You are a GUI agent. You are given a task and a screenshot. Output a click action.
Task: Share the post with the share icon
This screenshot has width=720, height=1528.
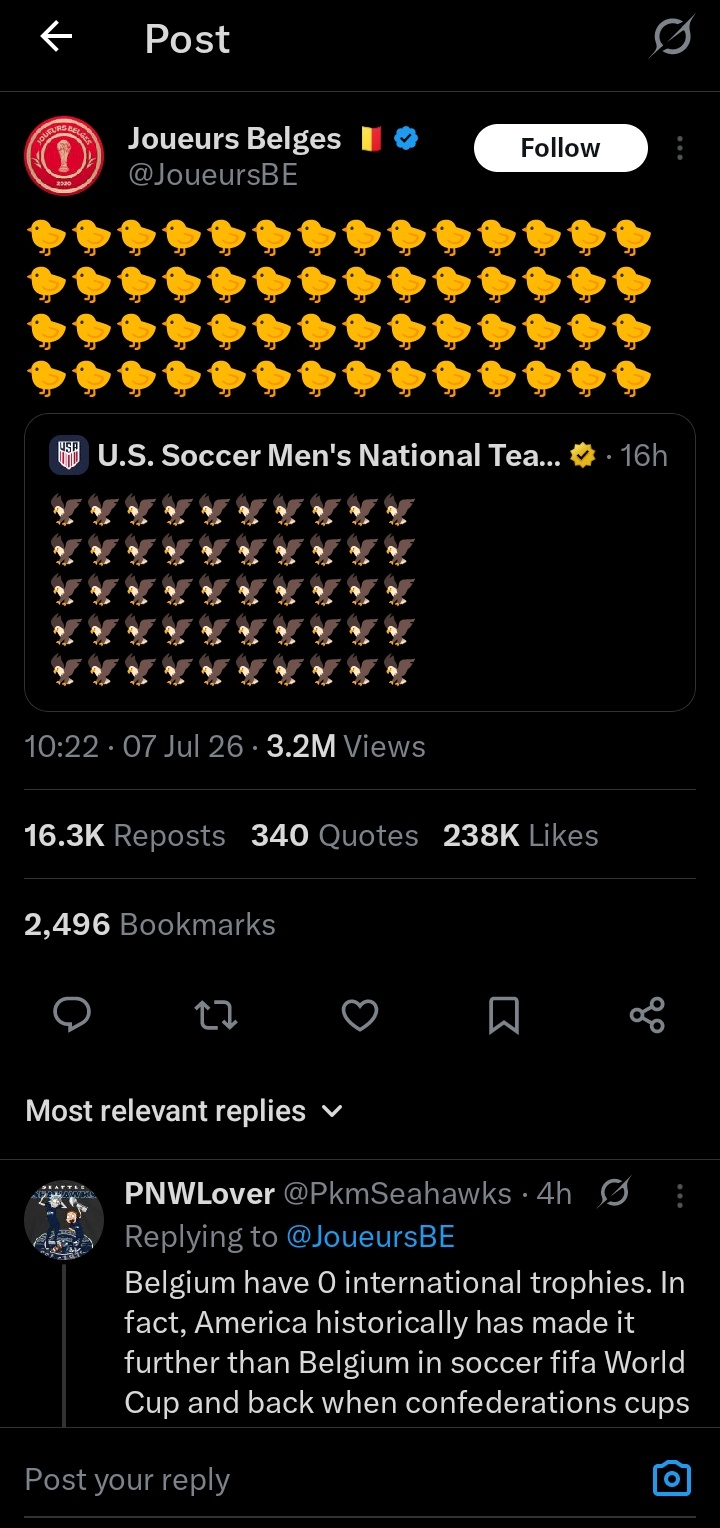[x=647, y=1016]
